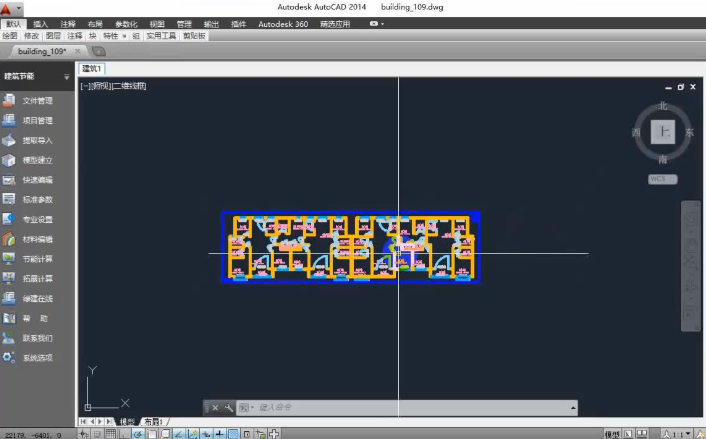Expand the 建筑节能 panel dropdown arrow
This screenshot has width=706, height=439.
click(67, 77)
